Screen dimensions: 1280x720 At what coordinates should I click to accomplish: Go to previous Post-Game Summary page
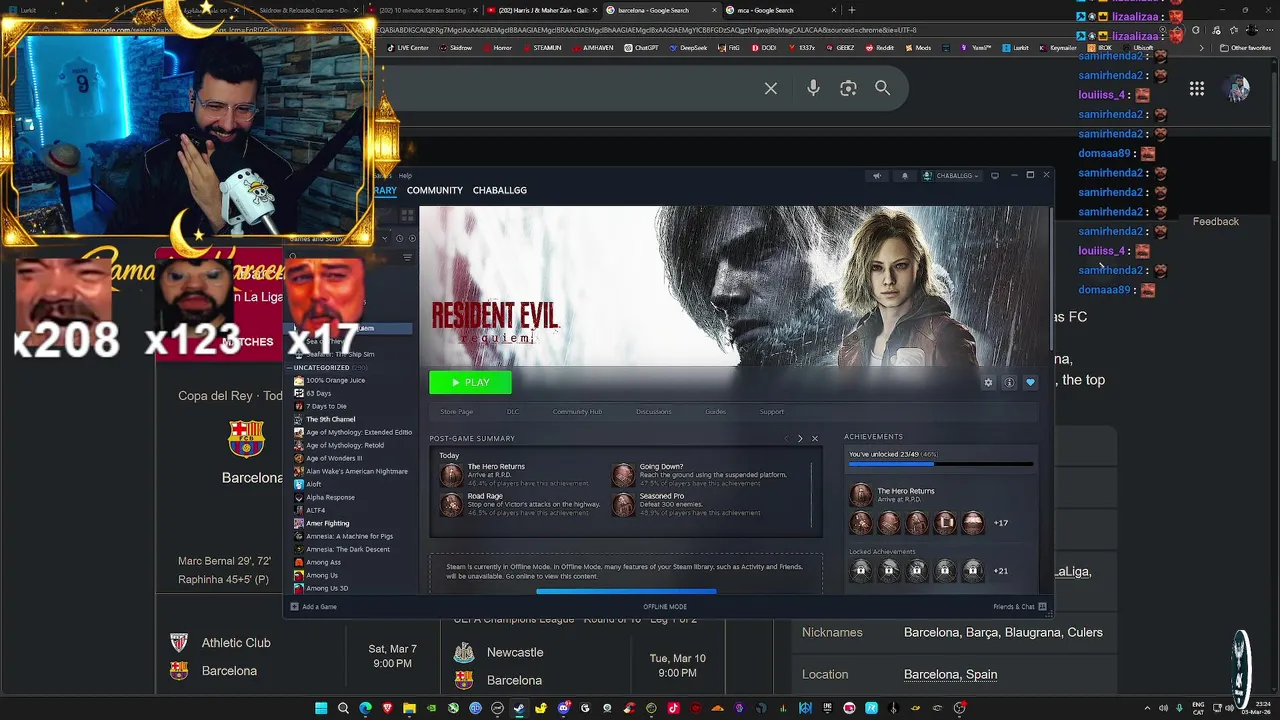(x=786, y=438)
